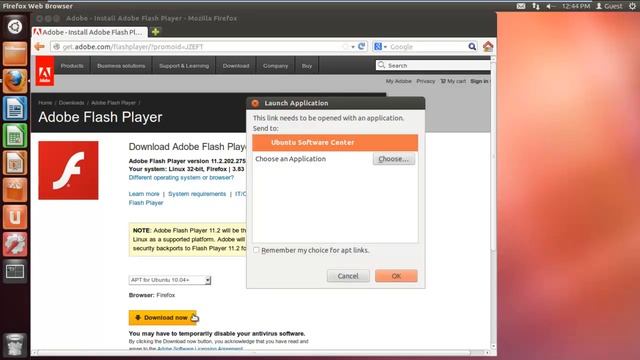Open the Buy menu

click(307, 66)
